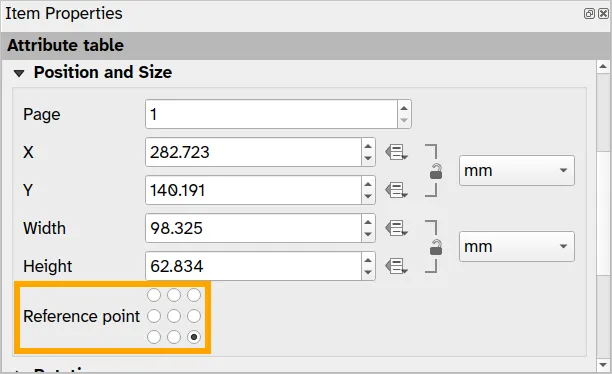Select top-left reference point
Image resolution: width=612 pixels, height=374 pixels.
pos(154,295)
